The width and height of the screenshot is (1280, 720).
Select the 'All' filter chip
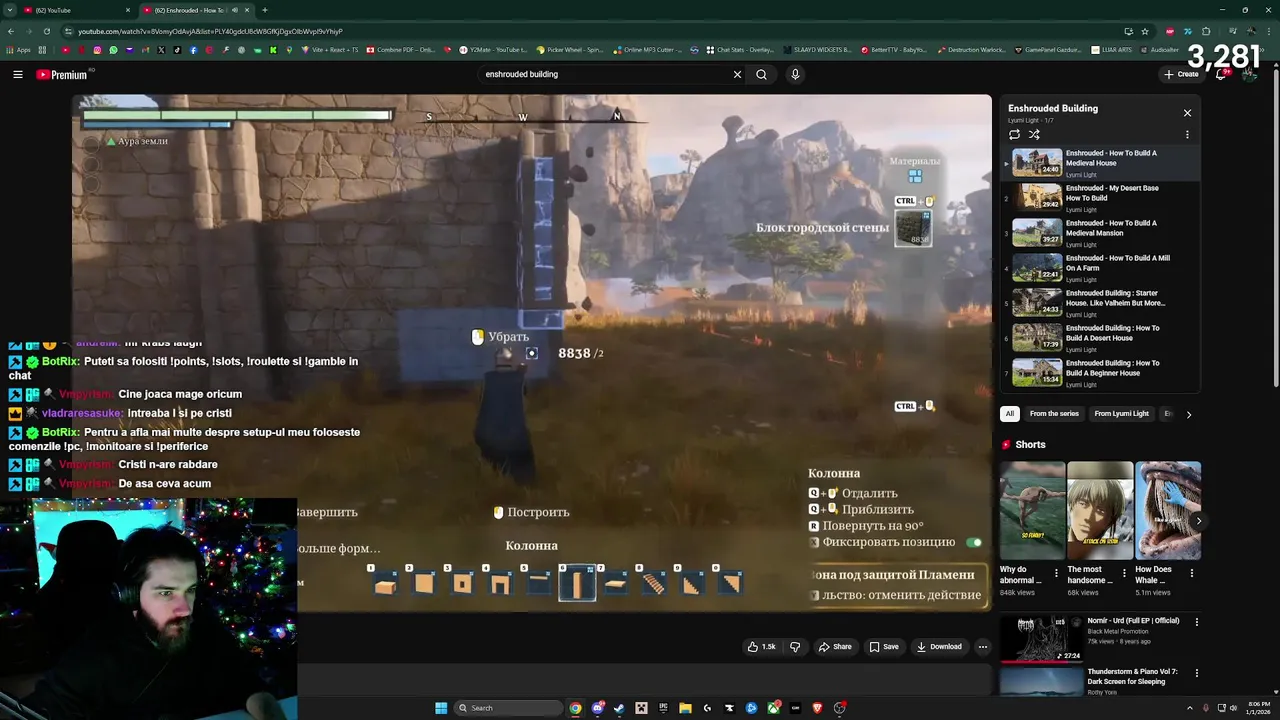click(x=1009, y=414)
